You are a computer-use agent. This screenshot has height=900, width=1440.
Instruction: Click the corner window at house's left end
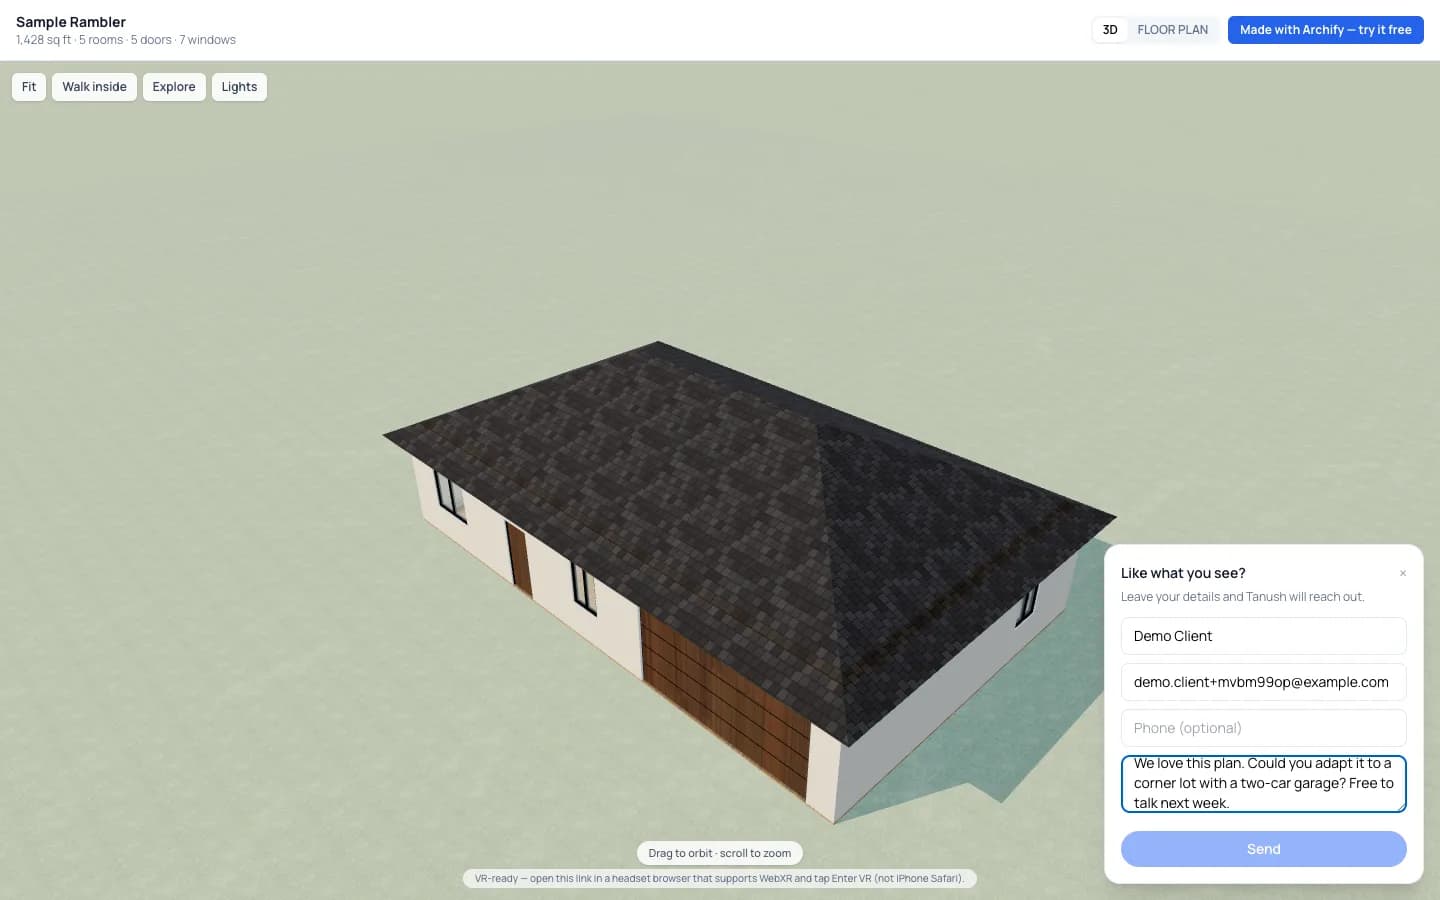pos(450,495)
